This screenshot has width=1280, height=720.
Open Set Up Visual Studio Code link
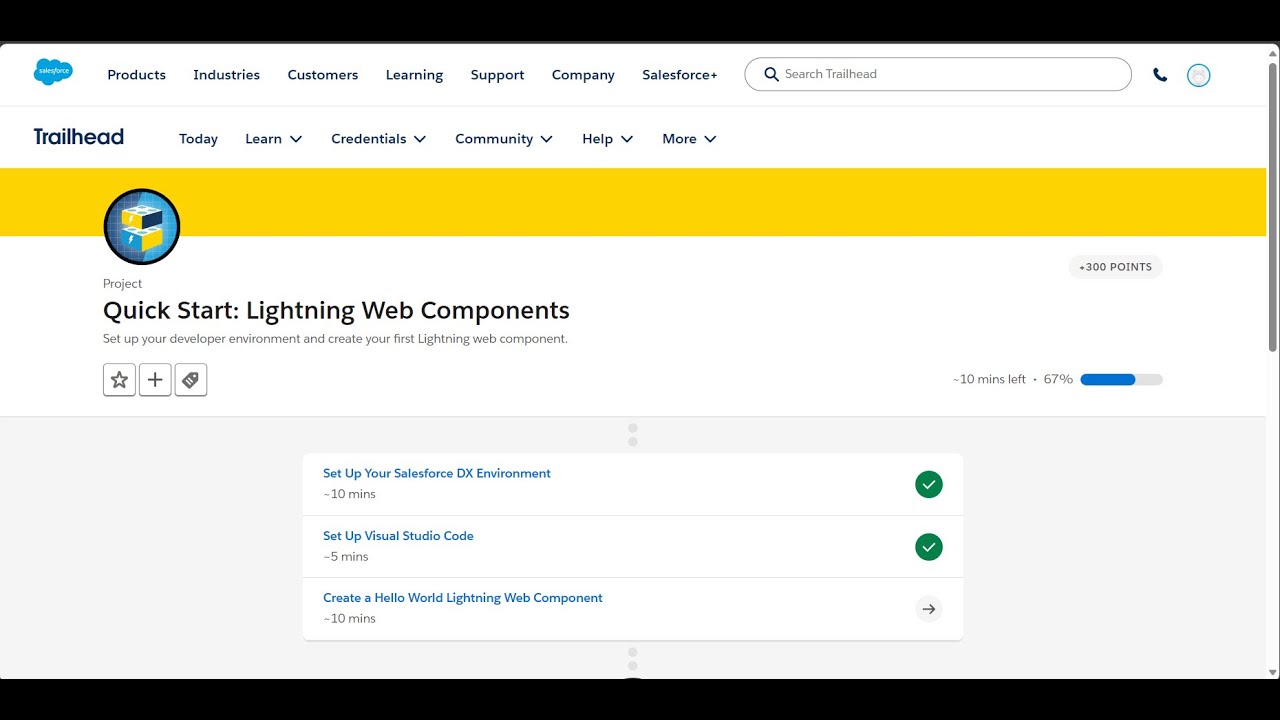click(398, 536)
